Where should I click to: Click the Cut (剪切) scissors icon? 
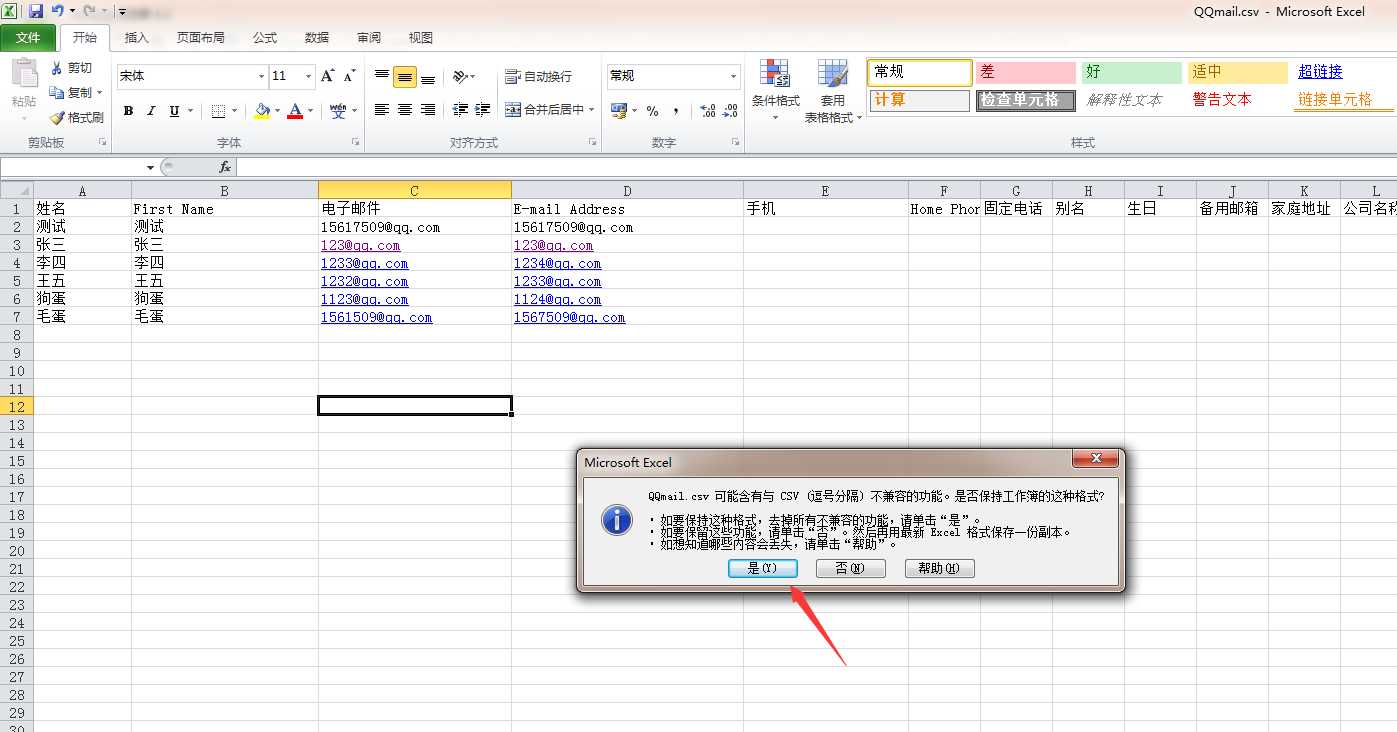pos(57,68)
